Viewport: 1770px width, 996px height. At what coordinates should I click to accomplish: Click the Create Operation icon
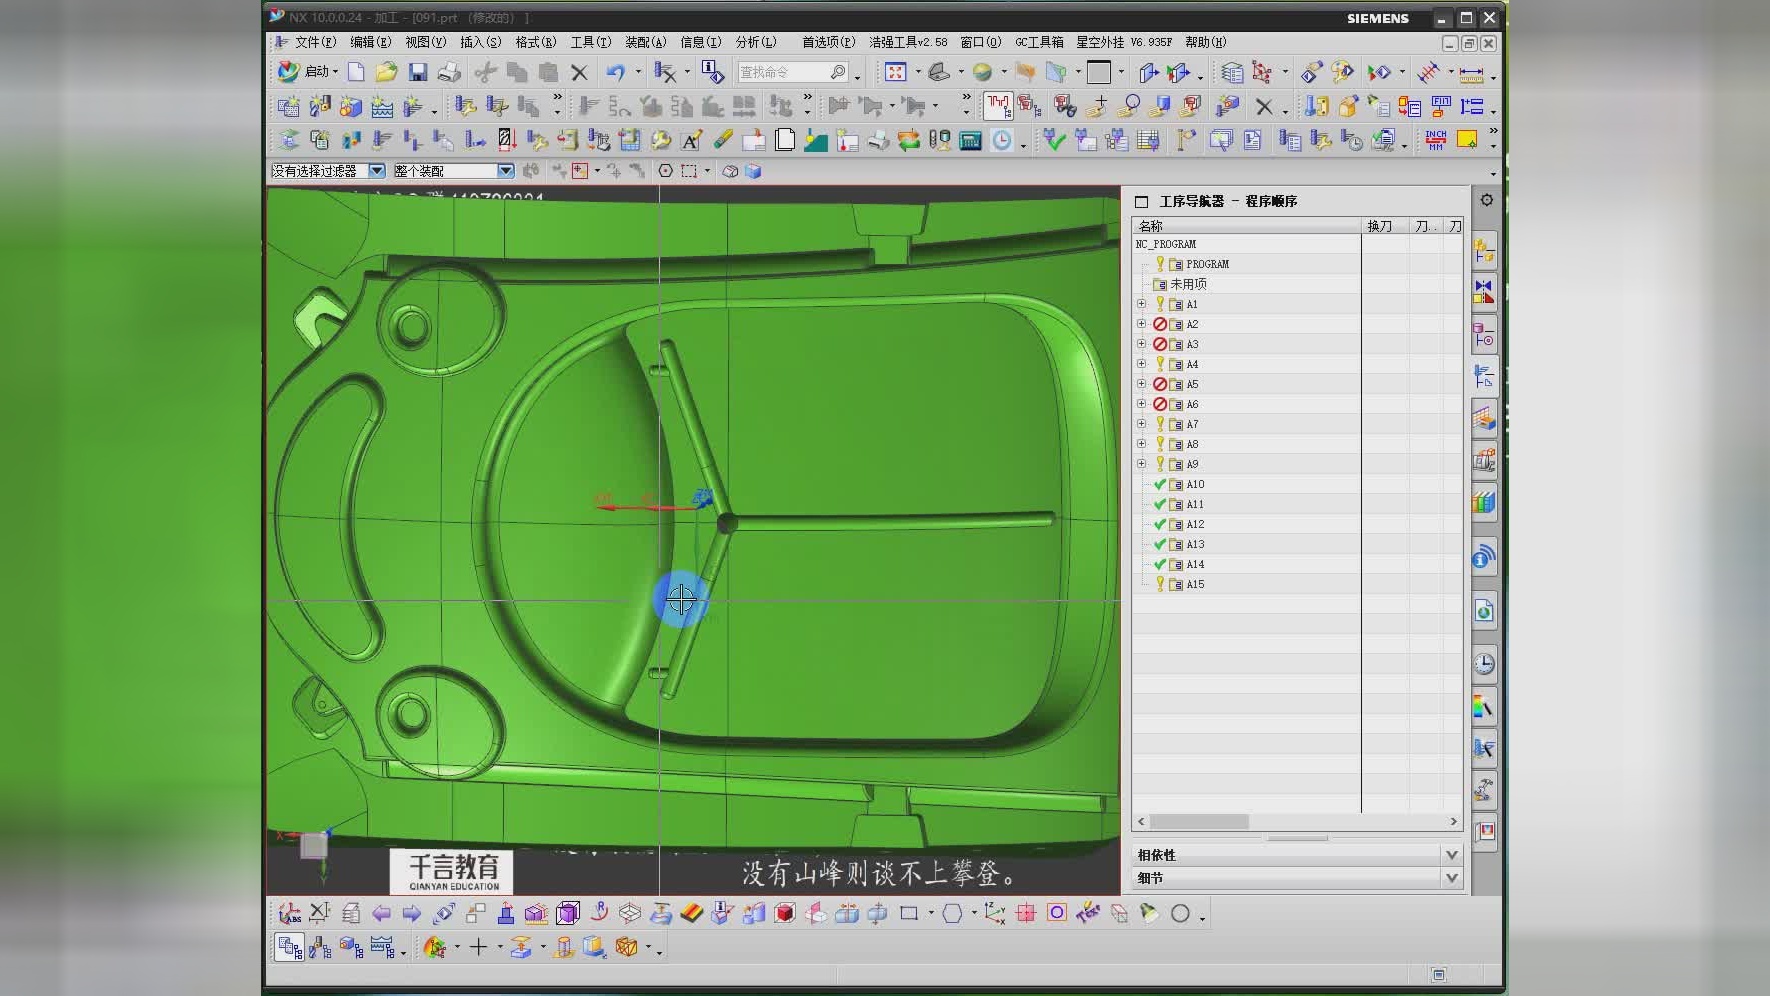pyautogui.click(x=413, y=106)
